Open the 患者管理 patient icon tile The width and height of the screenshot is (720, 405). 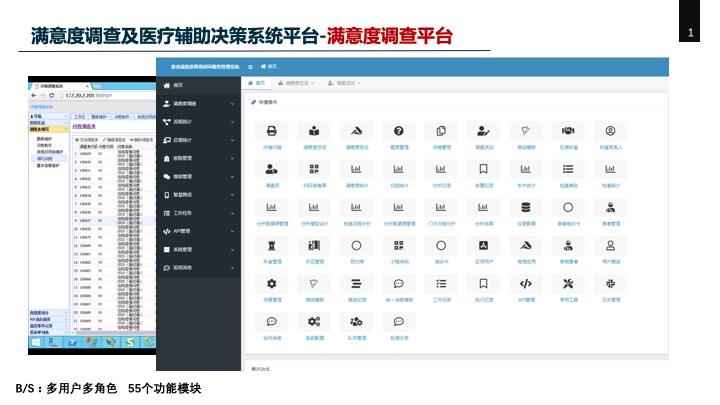coord(610,208)
